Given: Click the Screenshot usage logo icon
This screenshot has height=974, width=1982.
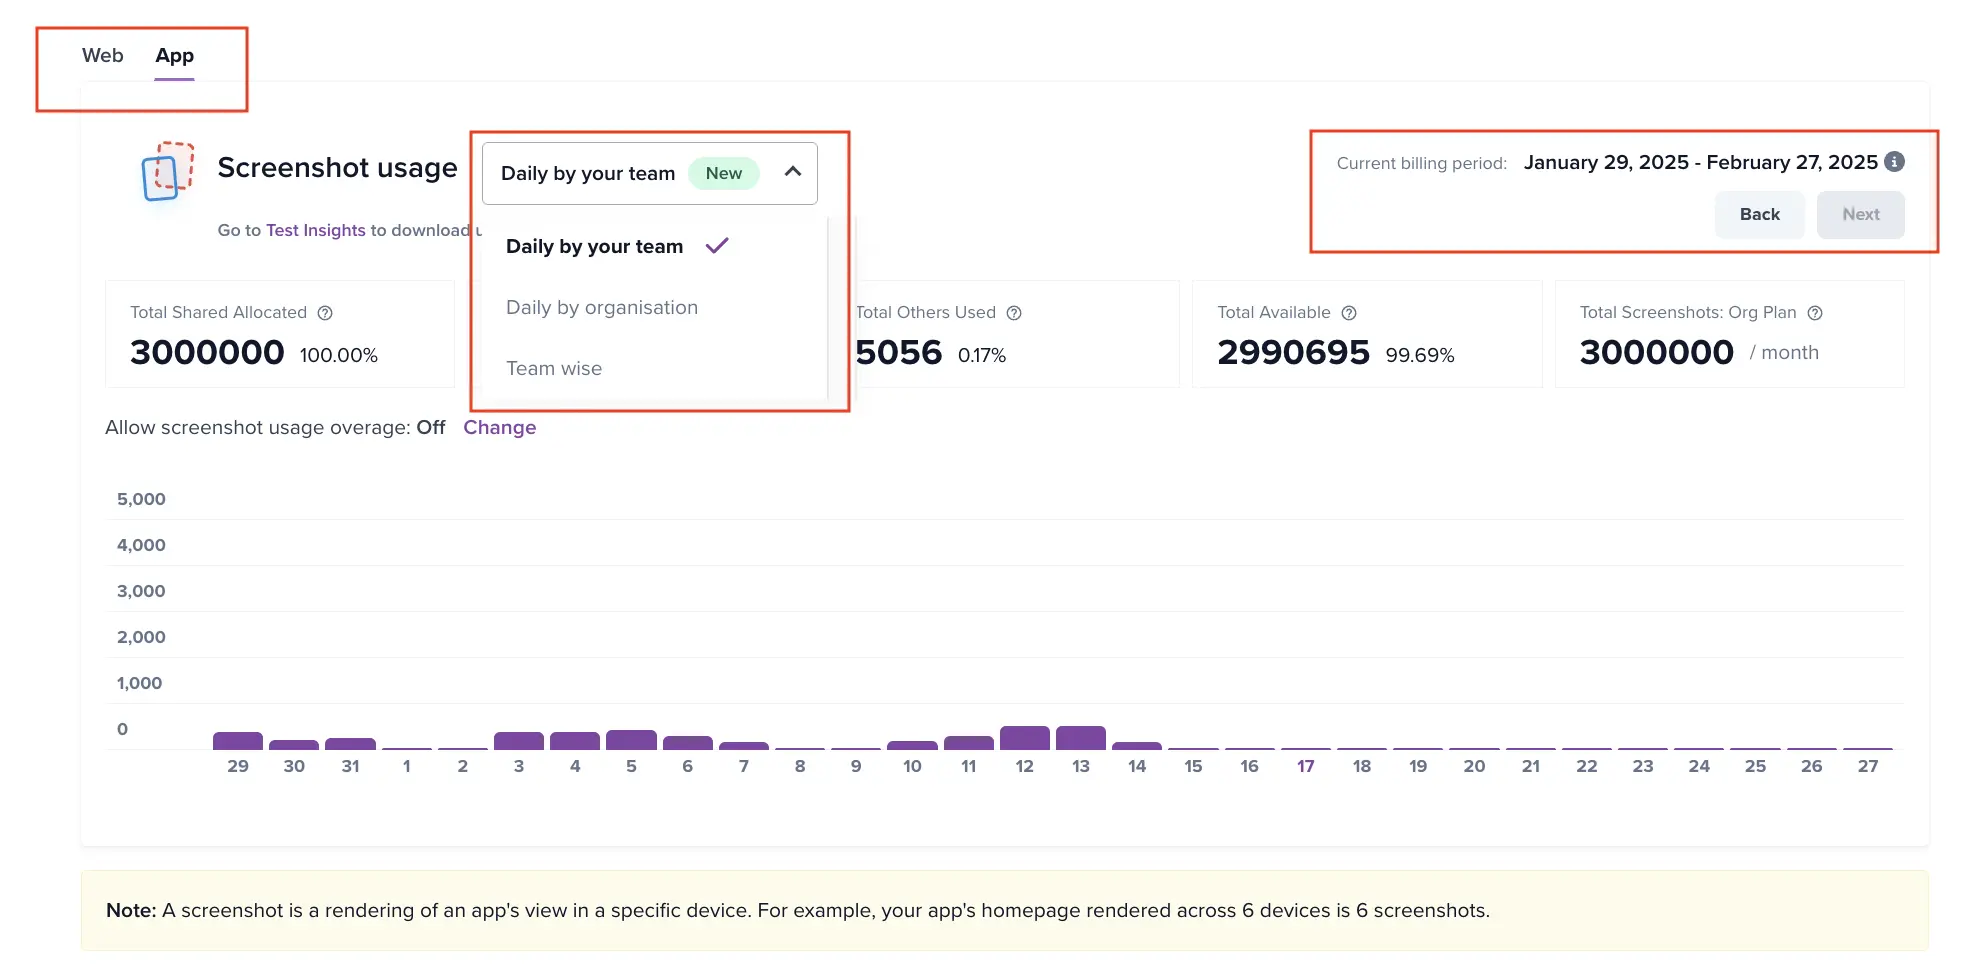Looking at the screenshot, I should pyautogui.click(x=168, y=171).
